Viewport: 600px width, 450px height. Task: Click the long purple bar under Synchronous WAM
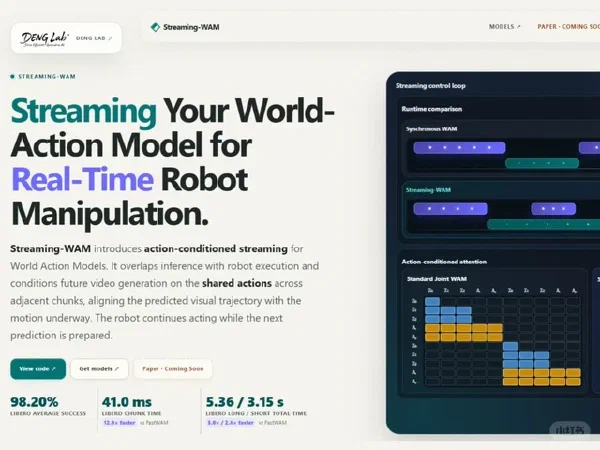click(x=459, y=148)
